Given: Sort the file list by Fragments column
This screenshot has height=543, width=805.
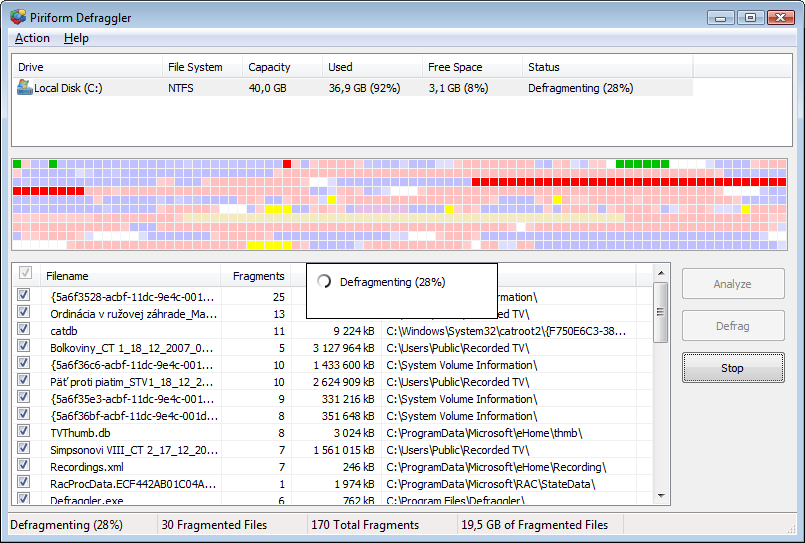Looking at the screenshot, I should click(256, 276).
